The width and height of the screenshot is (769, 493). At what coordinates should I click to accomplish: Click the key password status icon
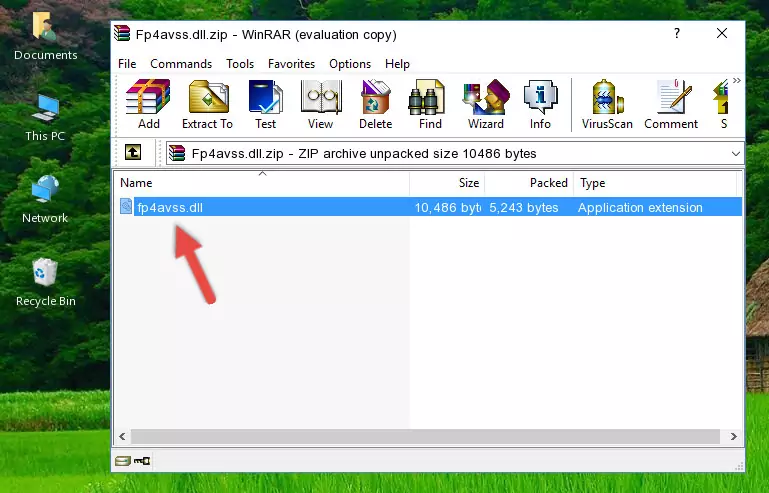[142, 461]
